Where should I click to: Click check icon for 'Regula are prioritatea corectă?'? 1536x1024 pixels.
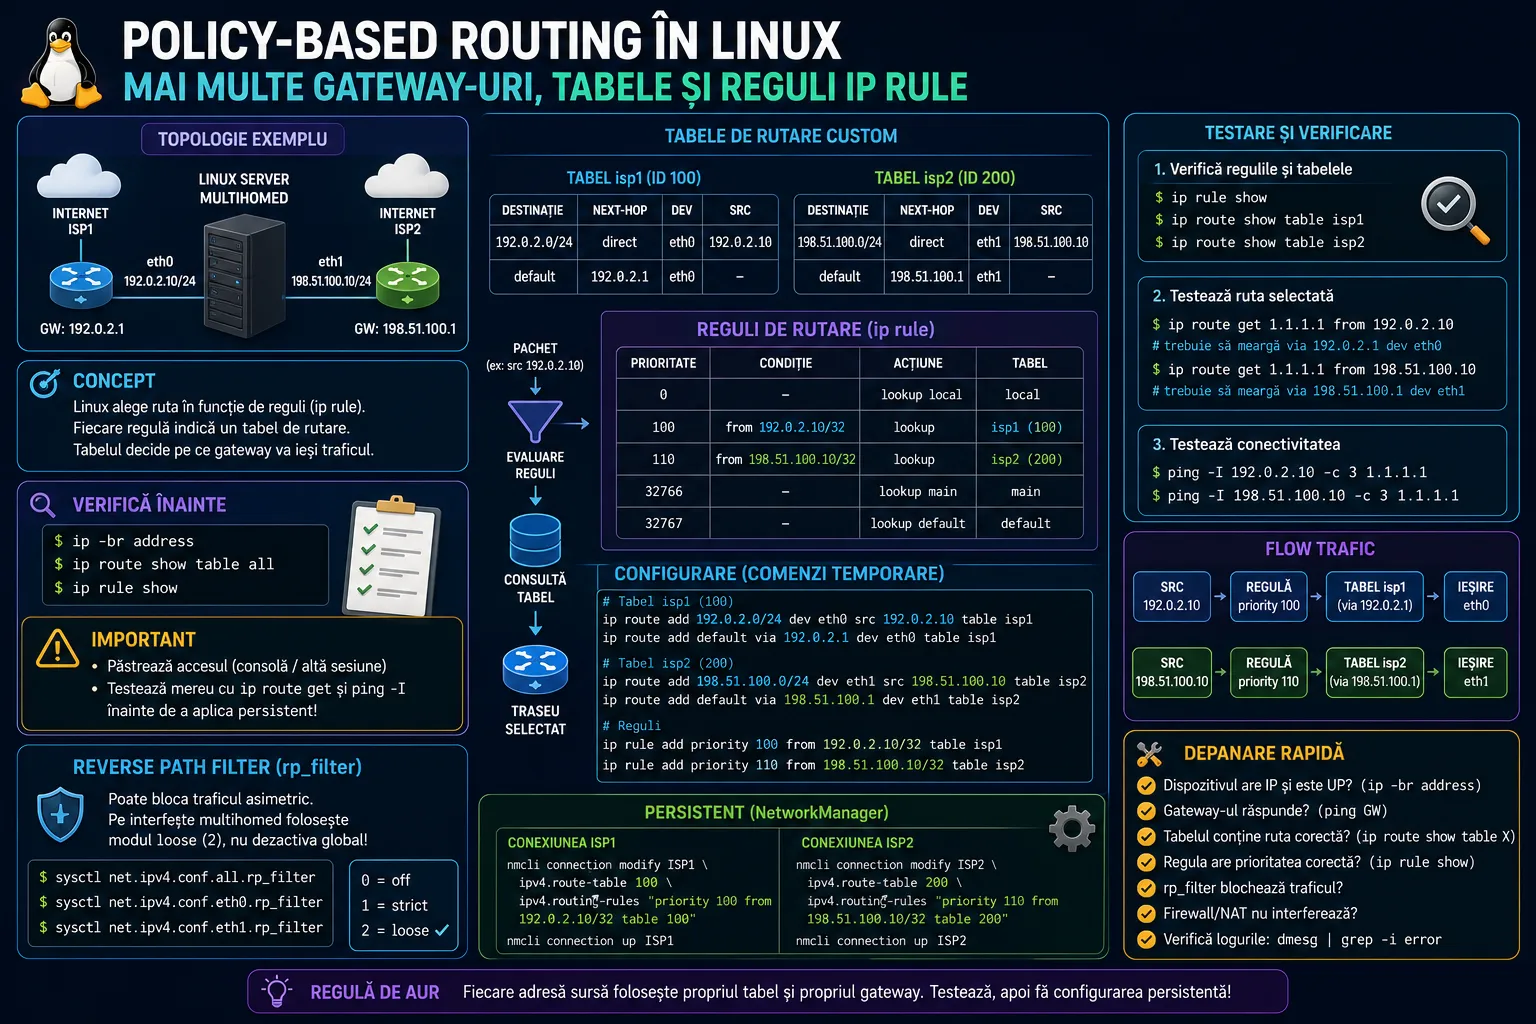point(1146,862)
